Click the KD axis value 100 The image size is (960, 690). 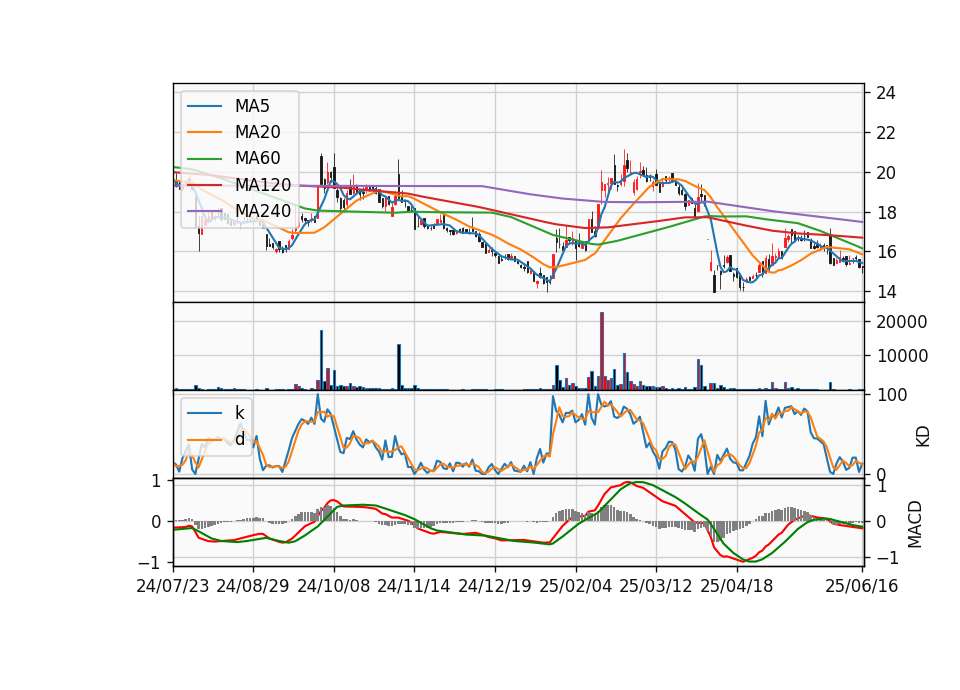pos(891,395)
